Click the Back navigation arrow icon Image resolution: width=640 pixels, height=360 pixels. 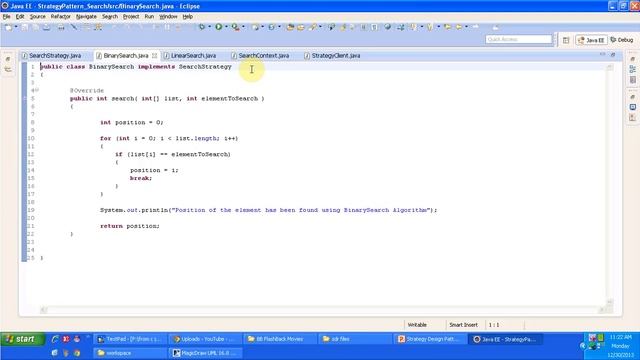tap(459, 27)
